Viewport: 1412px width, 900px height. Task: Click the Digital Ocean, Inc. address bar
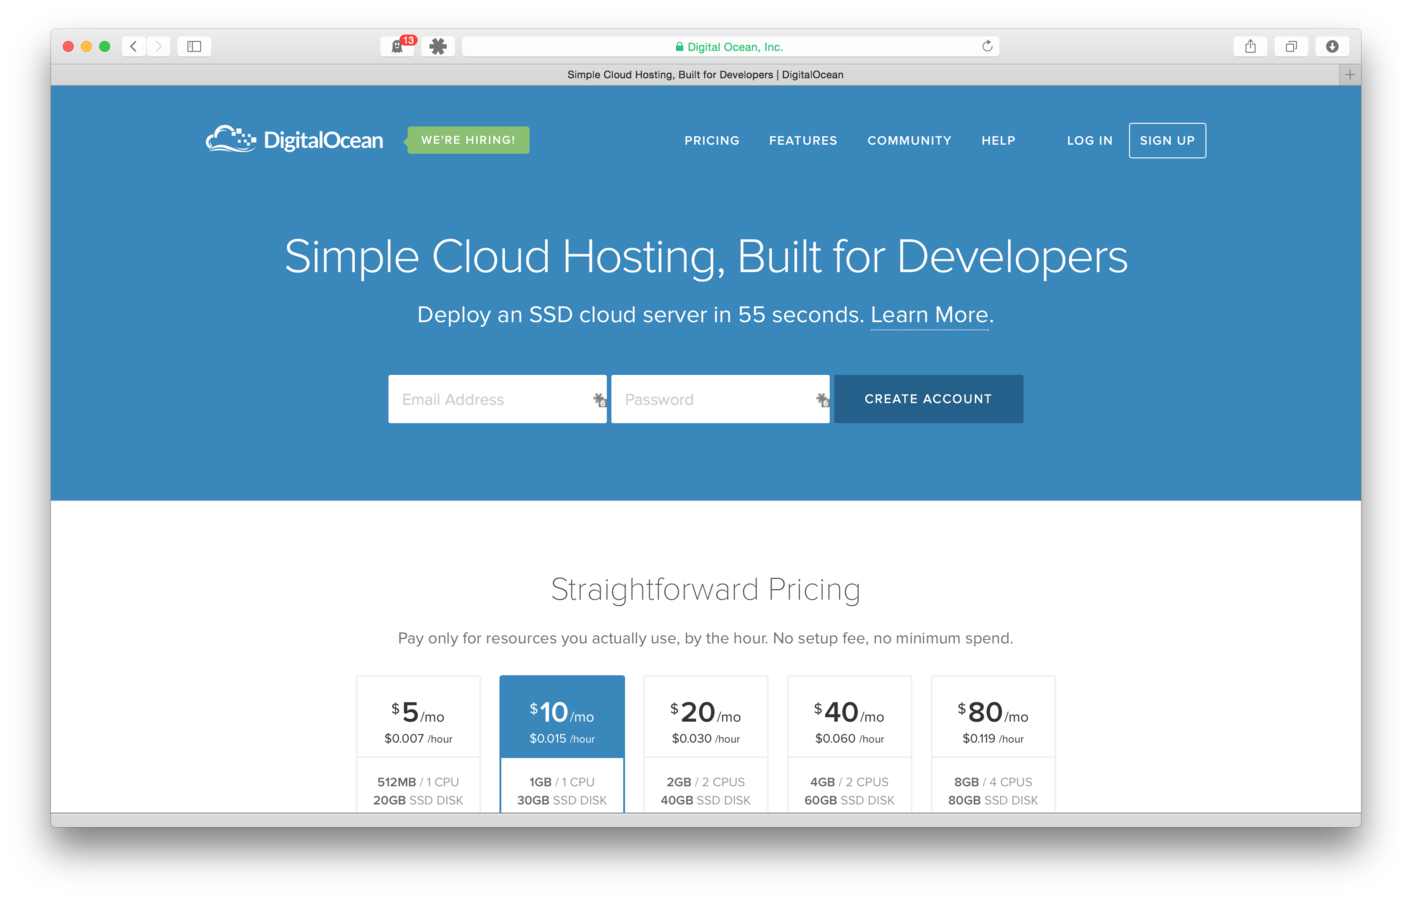click(x=730, y=46)
